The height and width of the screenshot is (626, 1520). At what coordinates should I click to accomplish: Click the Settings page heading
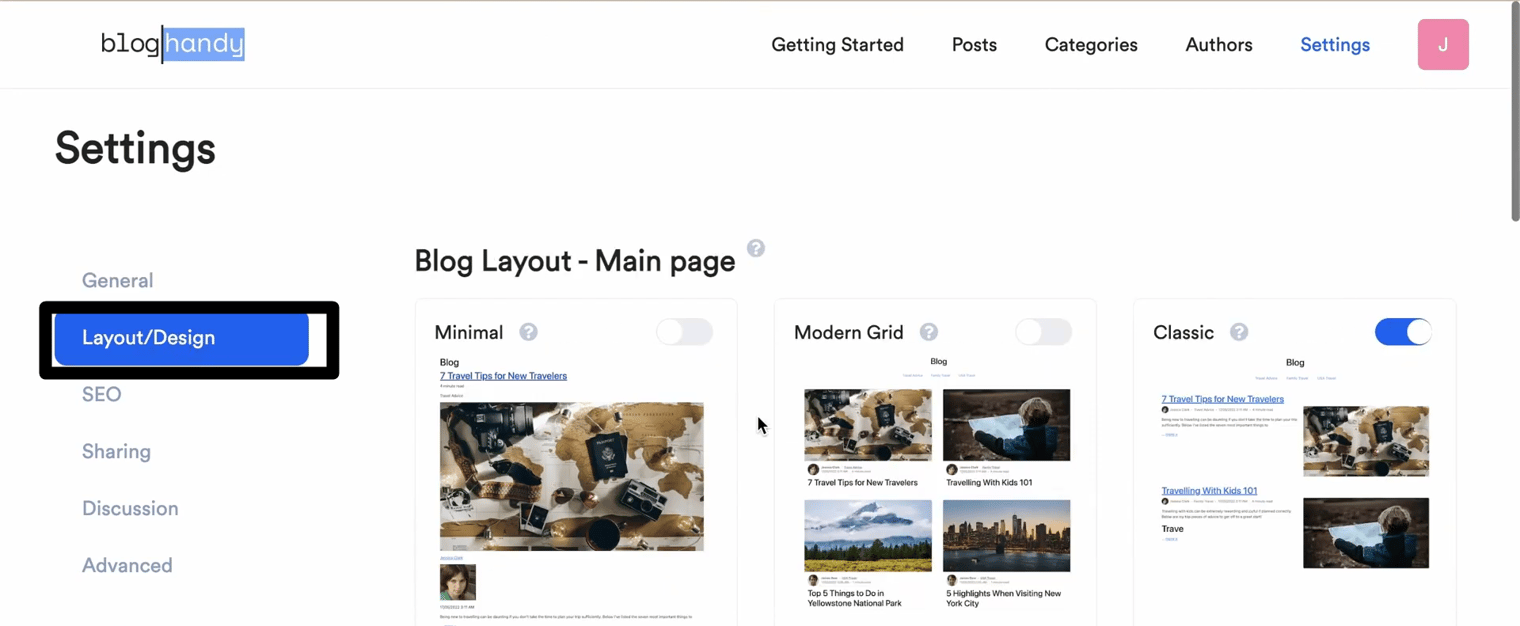[x=135, y=149]
